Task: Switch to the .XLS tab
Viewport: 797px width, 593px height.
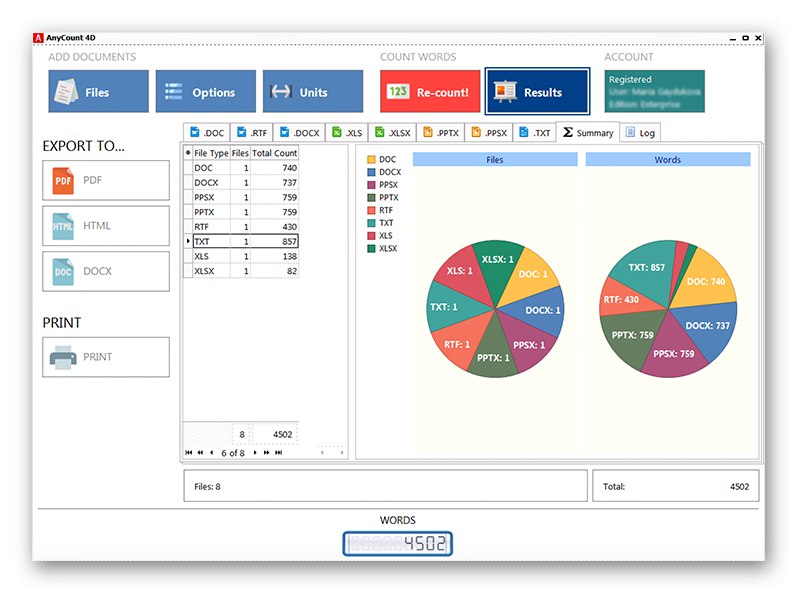Action: click(347, 133)
